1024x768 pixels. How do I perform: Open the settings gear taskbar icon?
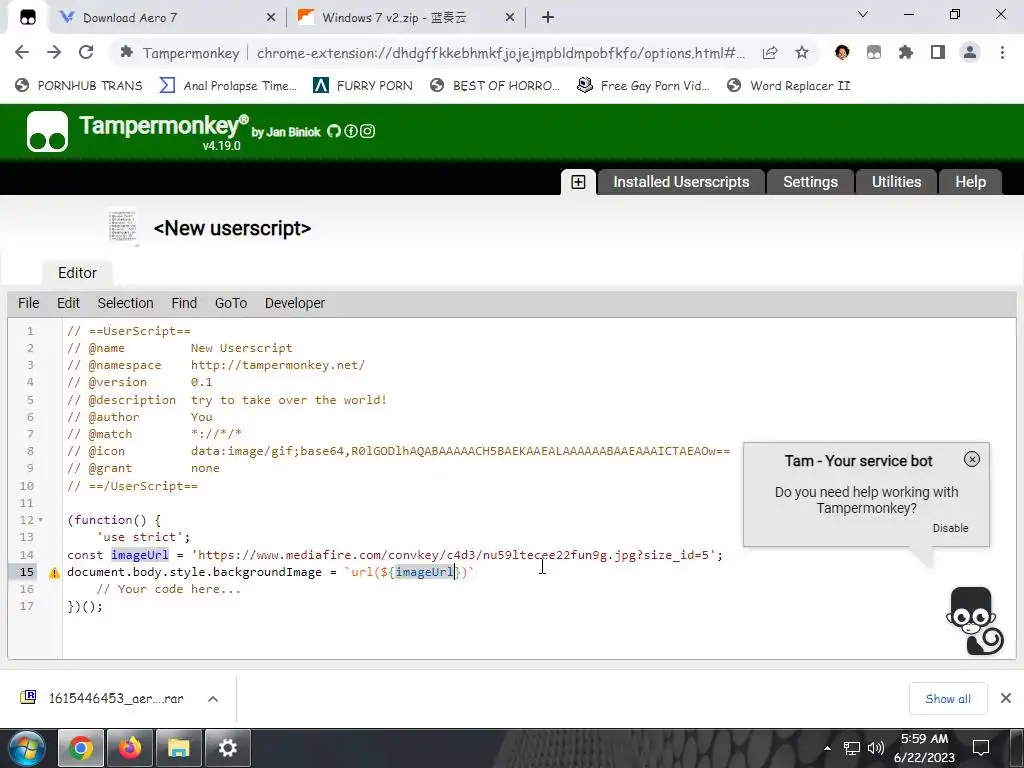pyautogui.click(x=227, y=748)
